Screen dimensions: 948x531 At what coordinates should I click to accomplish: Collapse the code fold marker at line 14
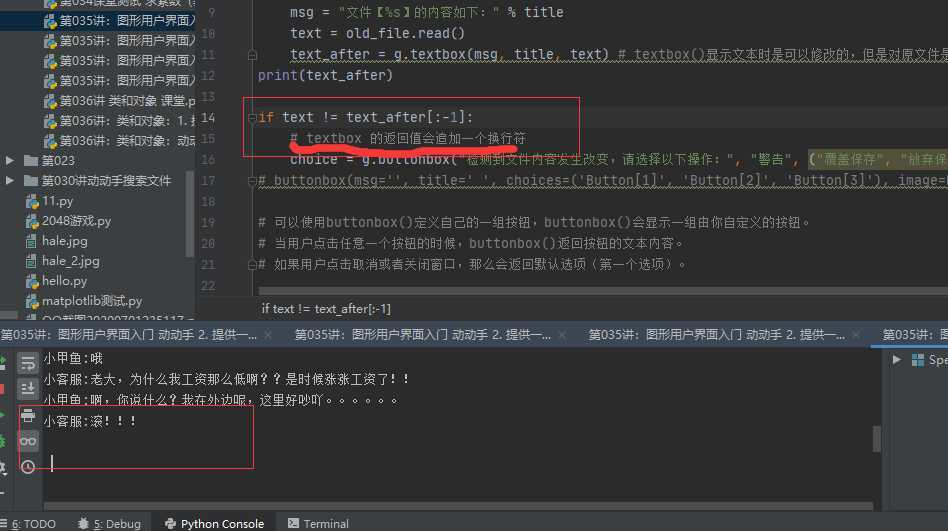[252, 117]
